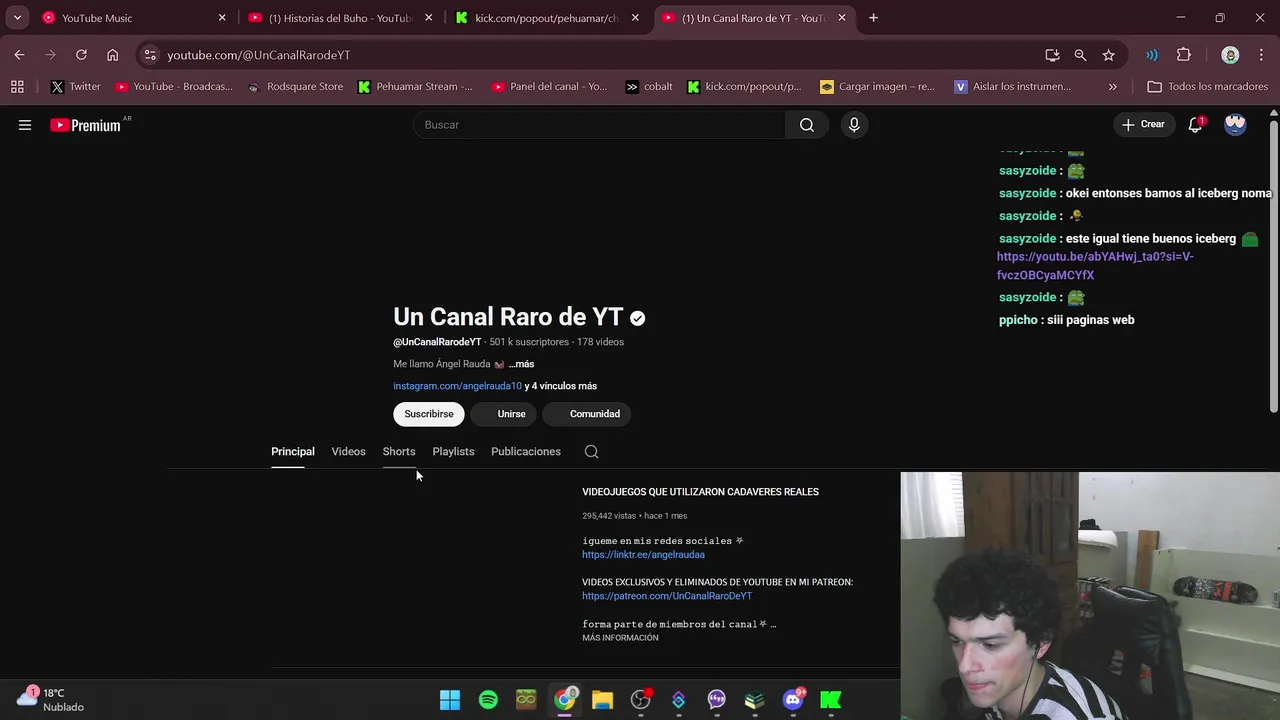
Task: Open a new browser tab with plus
Action: point(873,18)
